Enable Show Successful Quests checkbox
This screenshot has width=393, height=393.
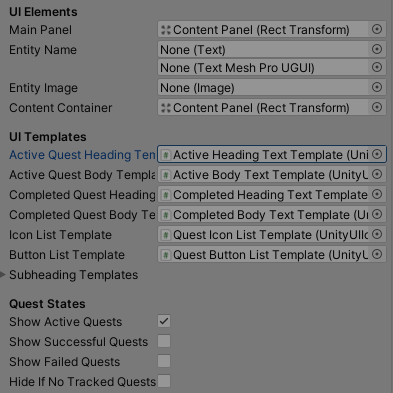(x=164, y=341)
